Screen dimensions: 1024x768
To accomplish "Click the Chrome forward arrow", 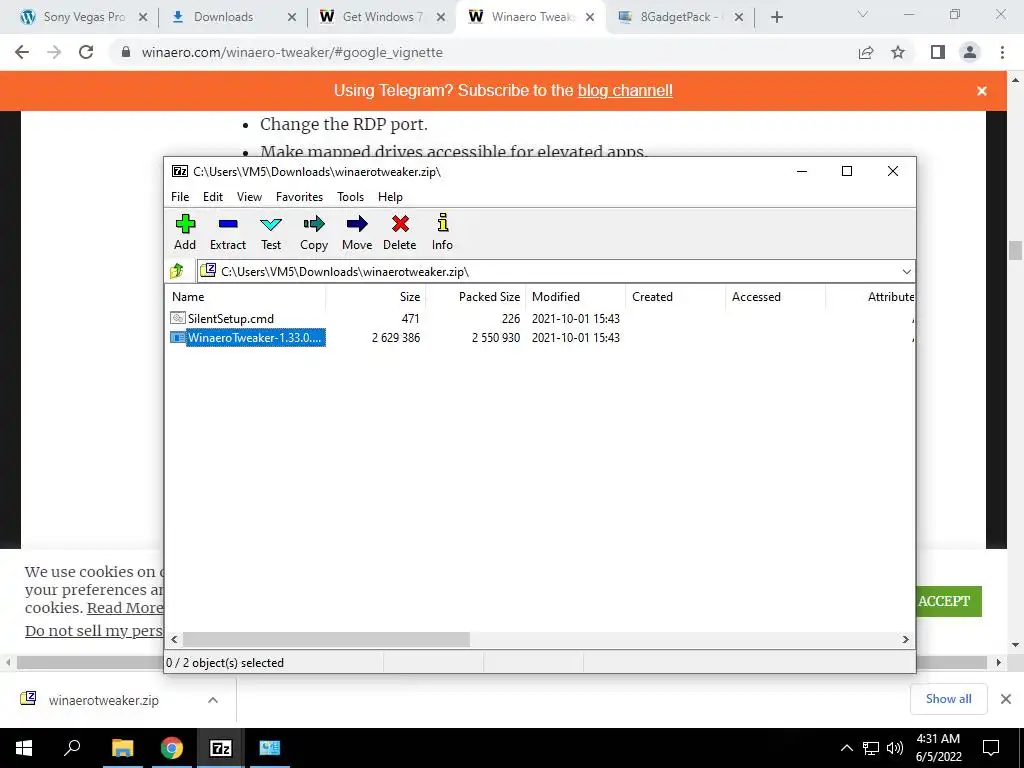I will tap(54, 52).
